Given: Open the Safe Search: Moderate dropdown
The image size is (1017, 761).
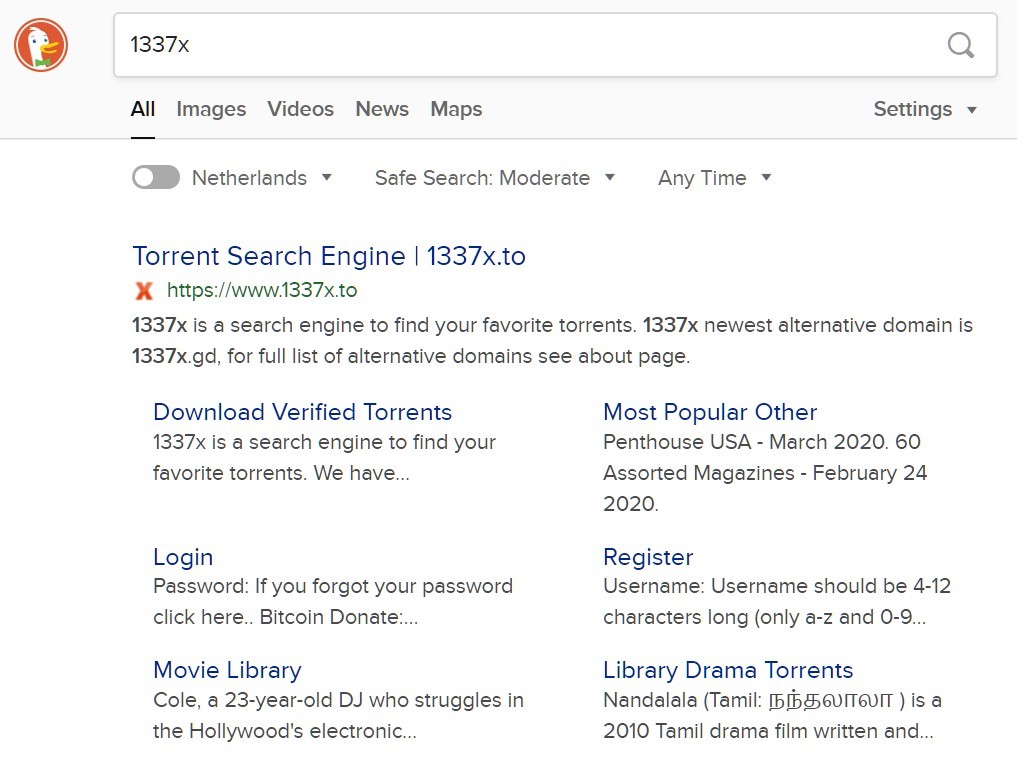Looking at the screenshot, I should coord(495,178).
